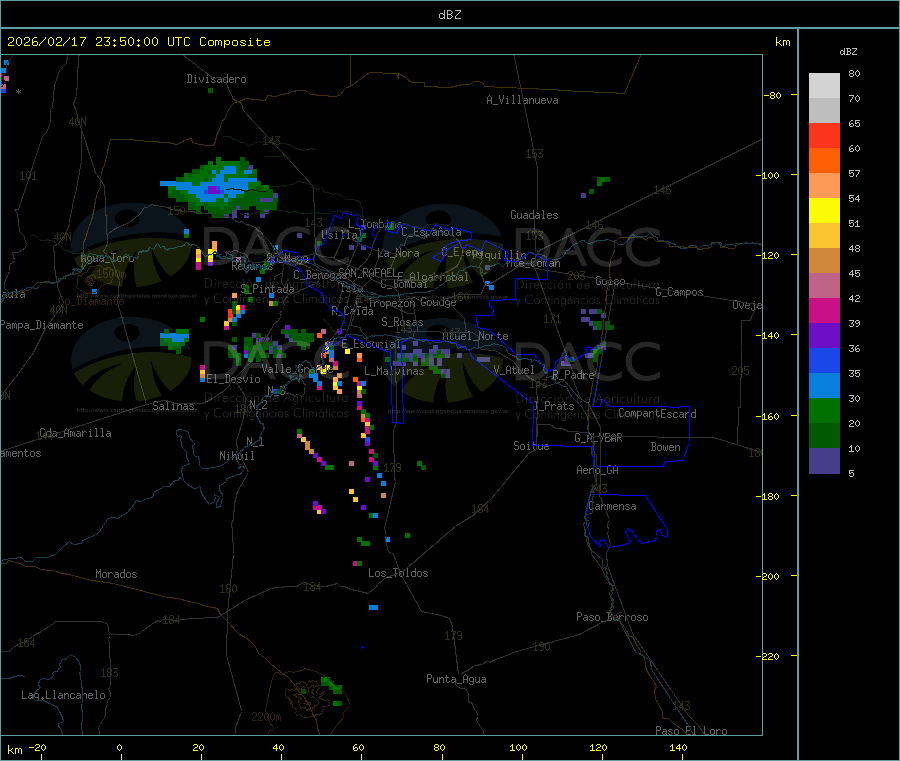Choose the gold 48-51 dBZ legend swatch
Screen dimensions: 900x761
pyautogui.click(x=824, y=236)
